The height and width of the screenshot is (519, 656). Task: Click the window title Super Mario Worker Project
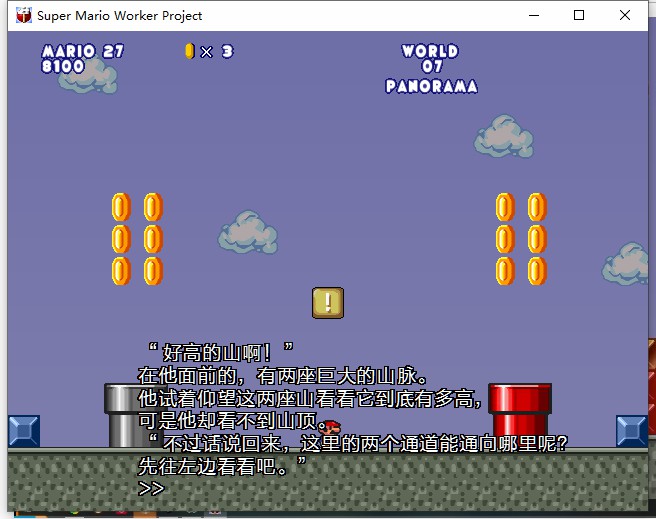point(120,16)
